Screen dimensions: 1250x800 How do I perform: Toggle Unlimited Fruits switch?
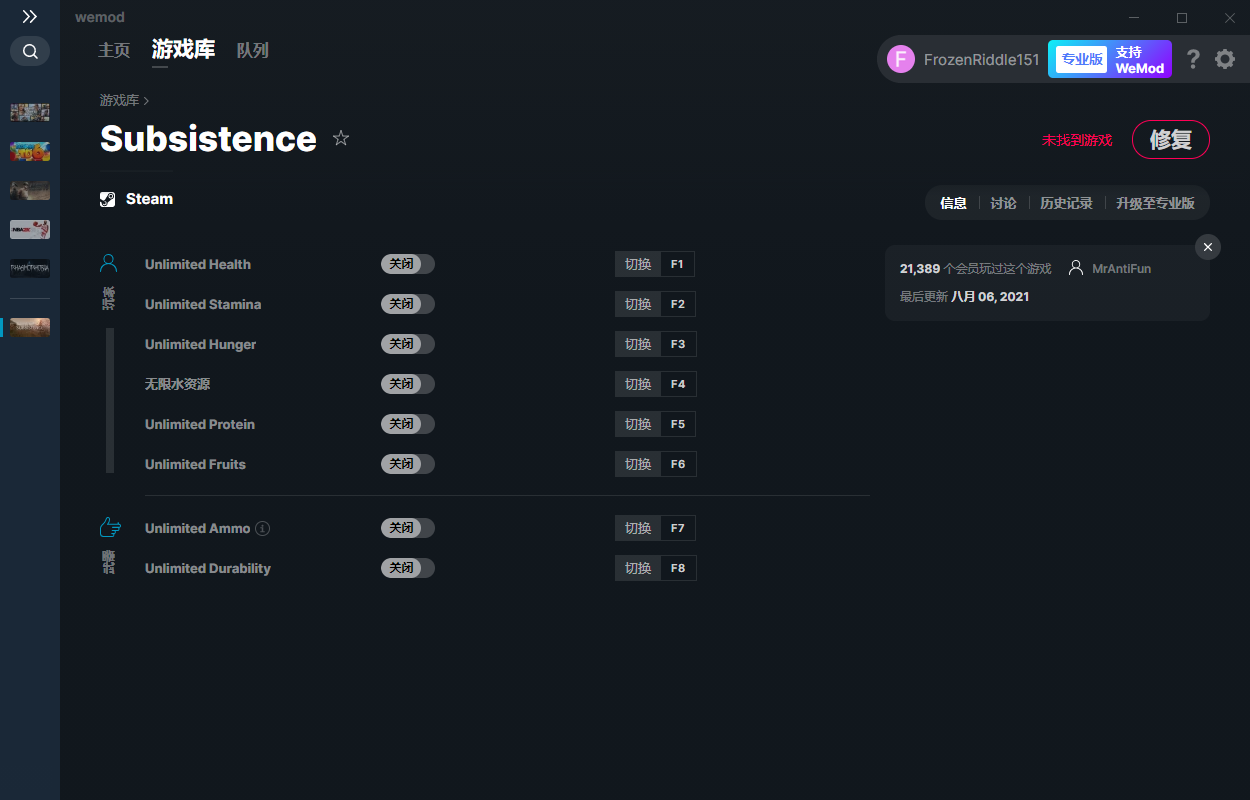click(x=408, y=464)
